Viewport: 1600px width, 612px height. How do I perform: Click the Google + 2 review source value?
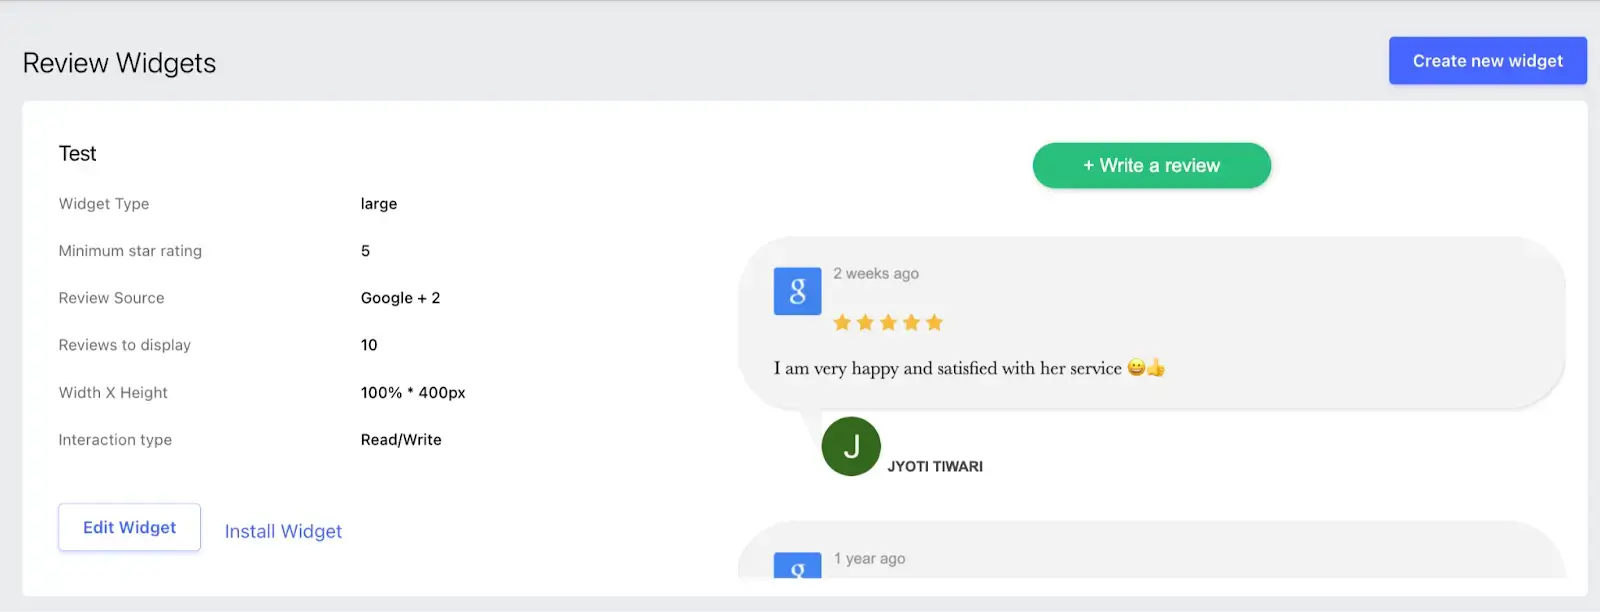[x=400, y=298]
